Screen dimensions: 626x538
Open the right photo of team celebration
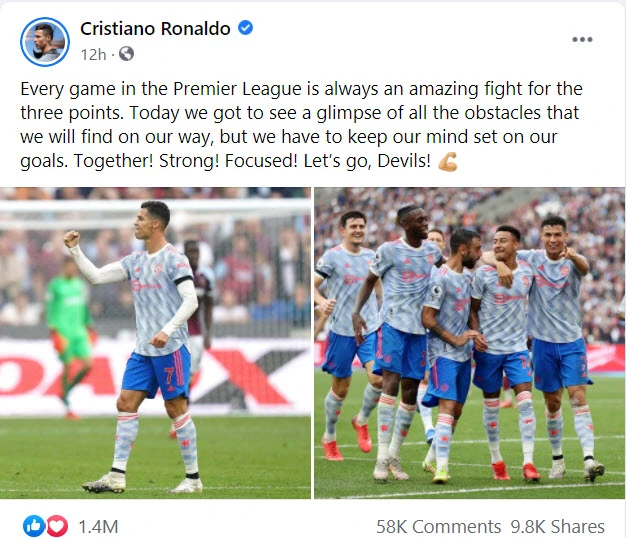470,343
